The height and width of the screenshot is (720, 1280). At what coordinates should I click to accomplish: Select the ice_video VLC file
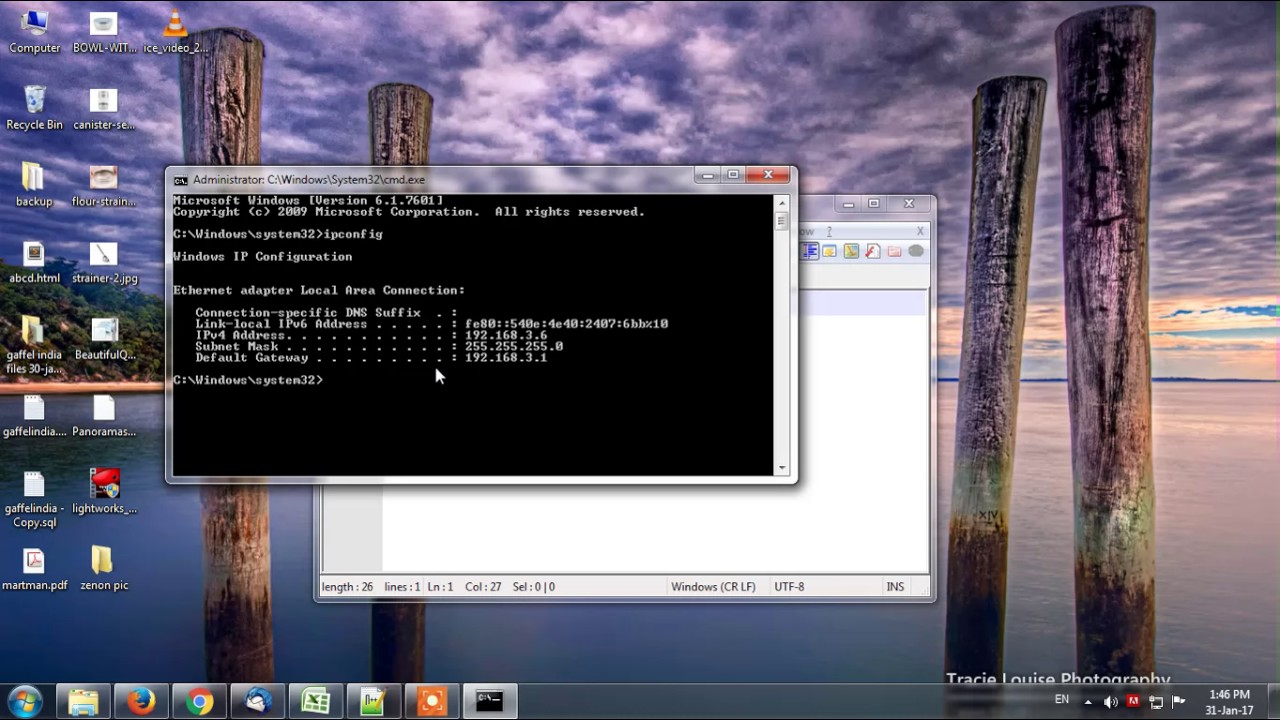pos(175,32)
